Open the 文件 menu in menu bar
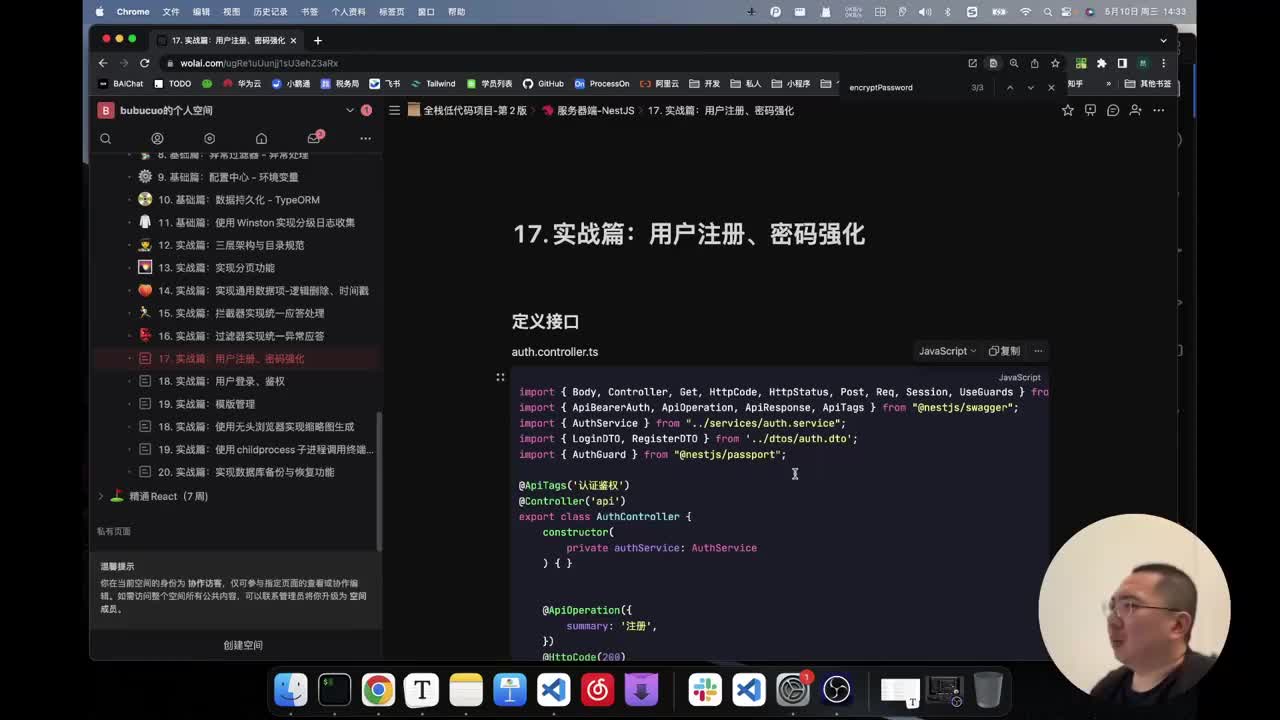This screenshot has width=1280, height=720. (171, 12)
